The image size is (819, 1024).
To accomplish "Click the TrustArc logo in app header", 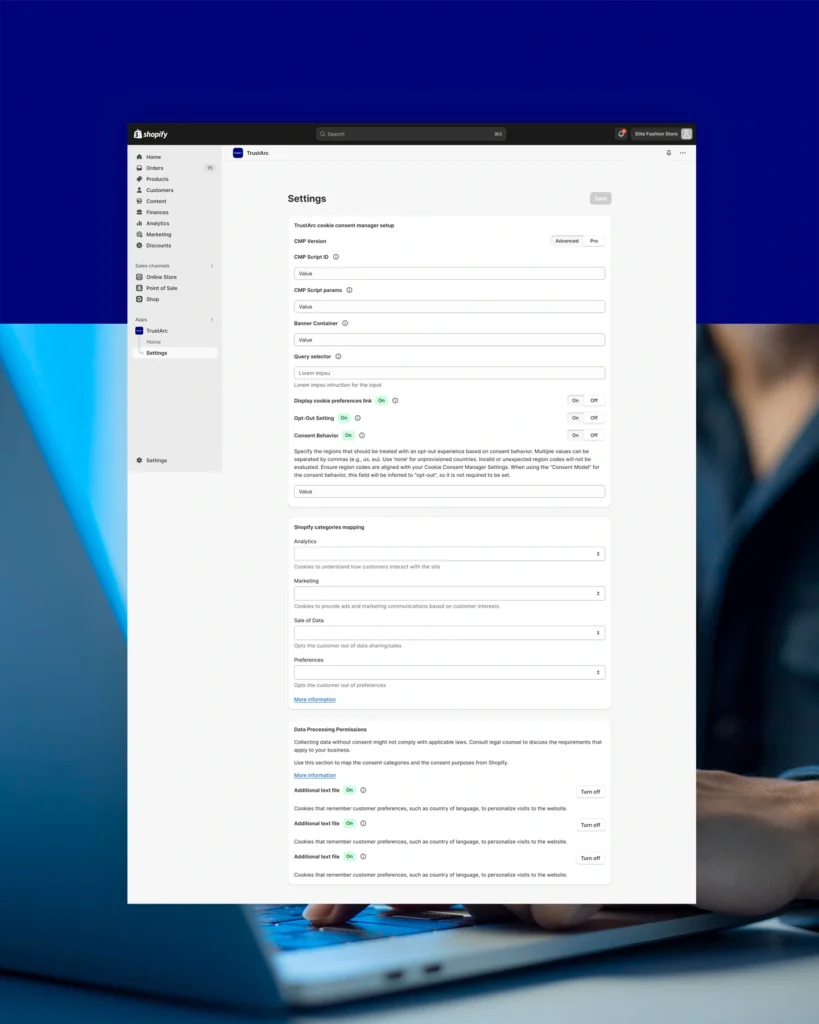I will (x=238, y=153).
